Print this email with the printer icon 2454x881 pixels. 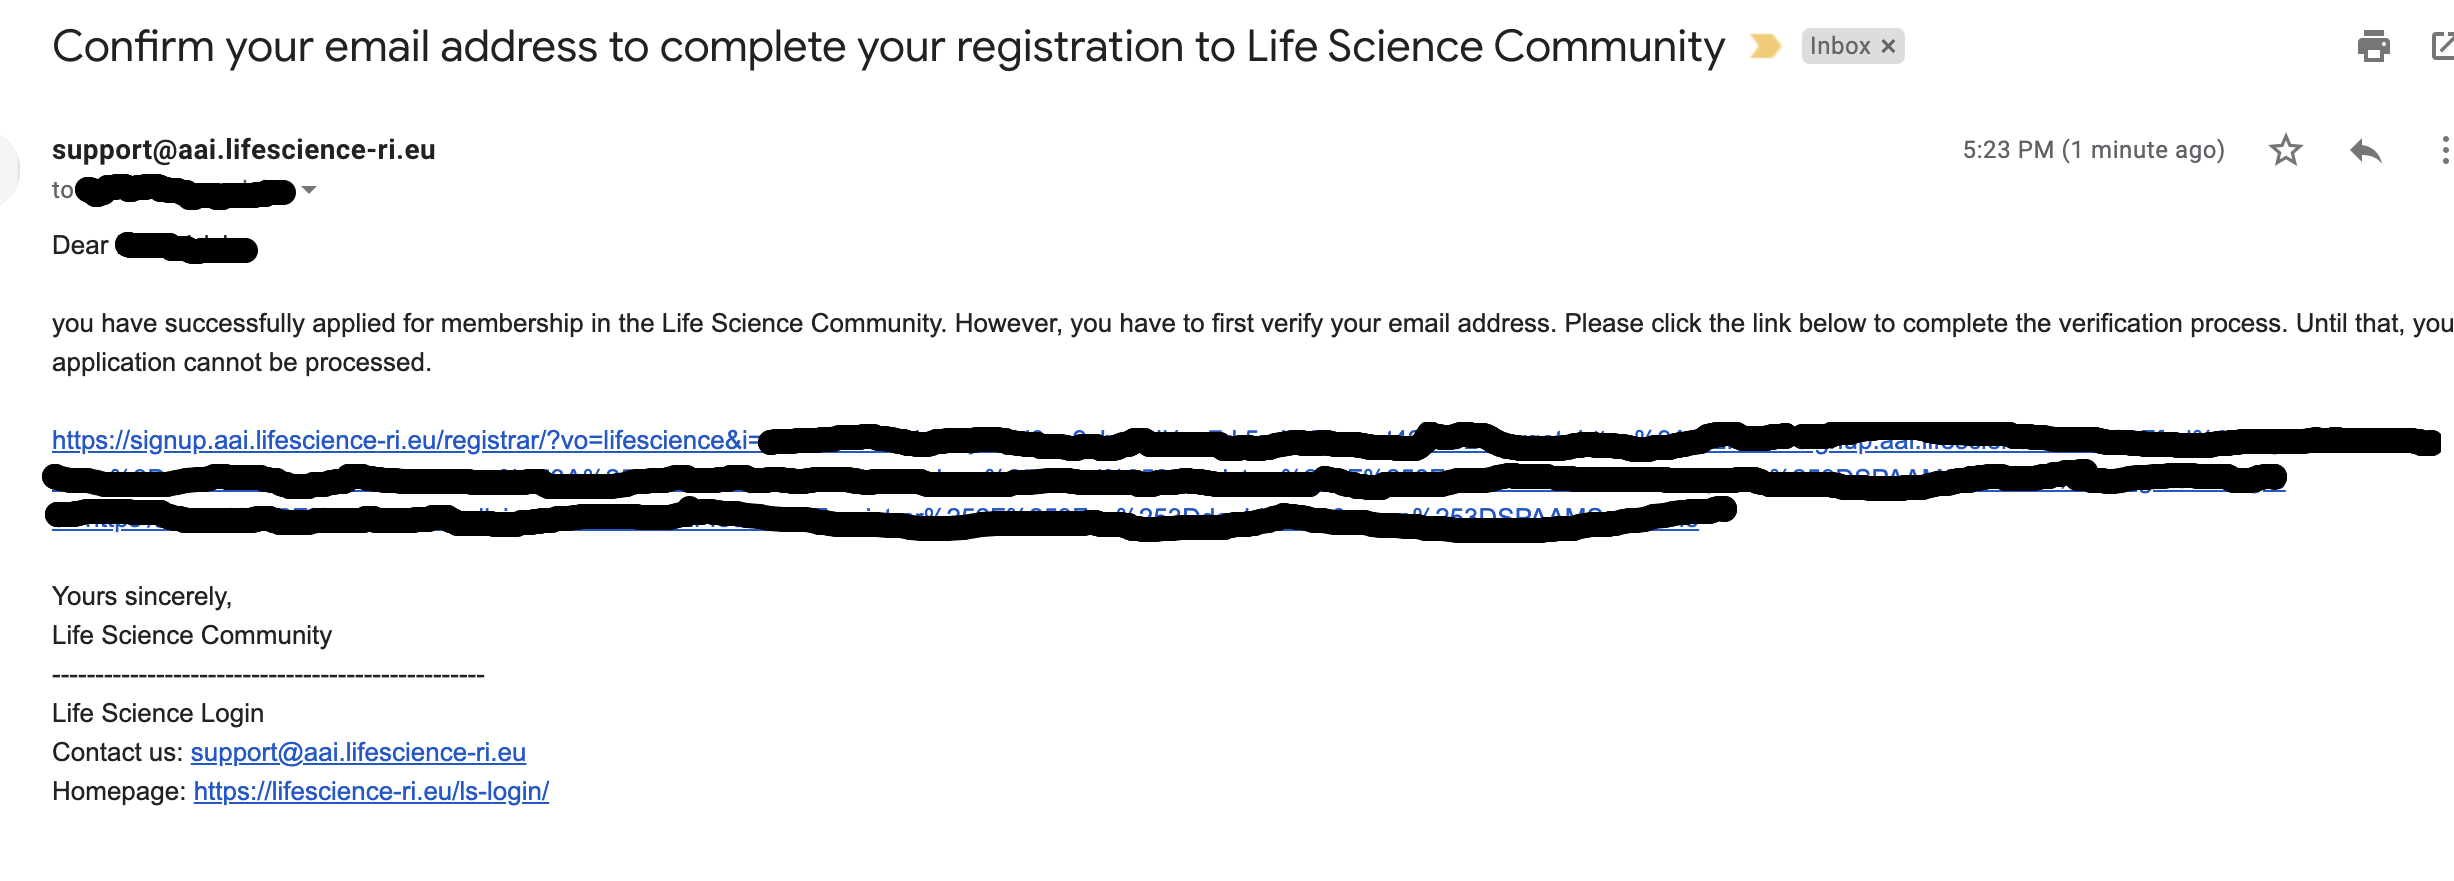[x=2373, y=46]
